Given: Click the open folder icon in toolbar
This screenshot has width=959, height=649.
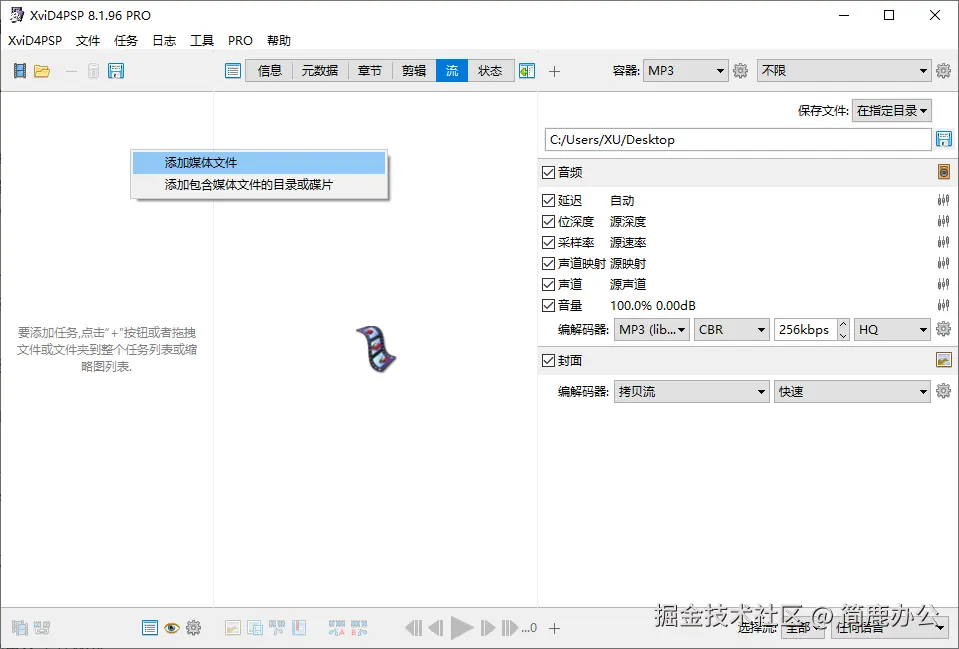Looking at the screenshot, I should [42, 71].
